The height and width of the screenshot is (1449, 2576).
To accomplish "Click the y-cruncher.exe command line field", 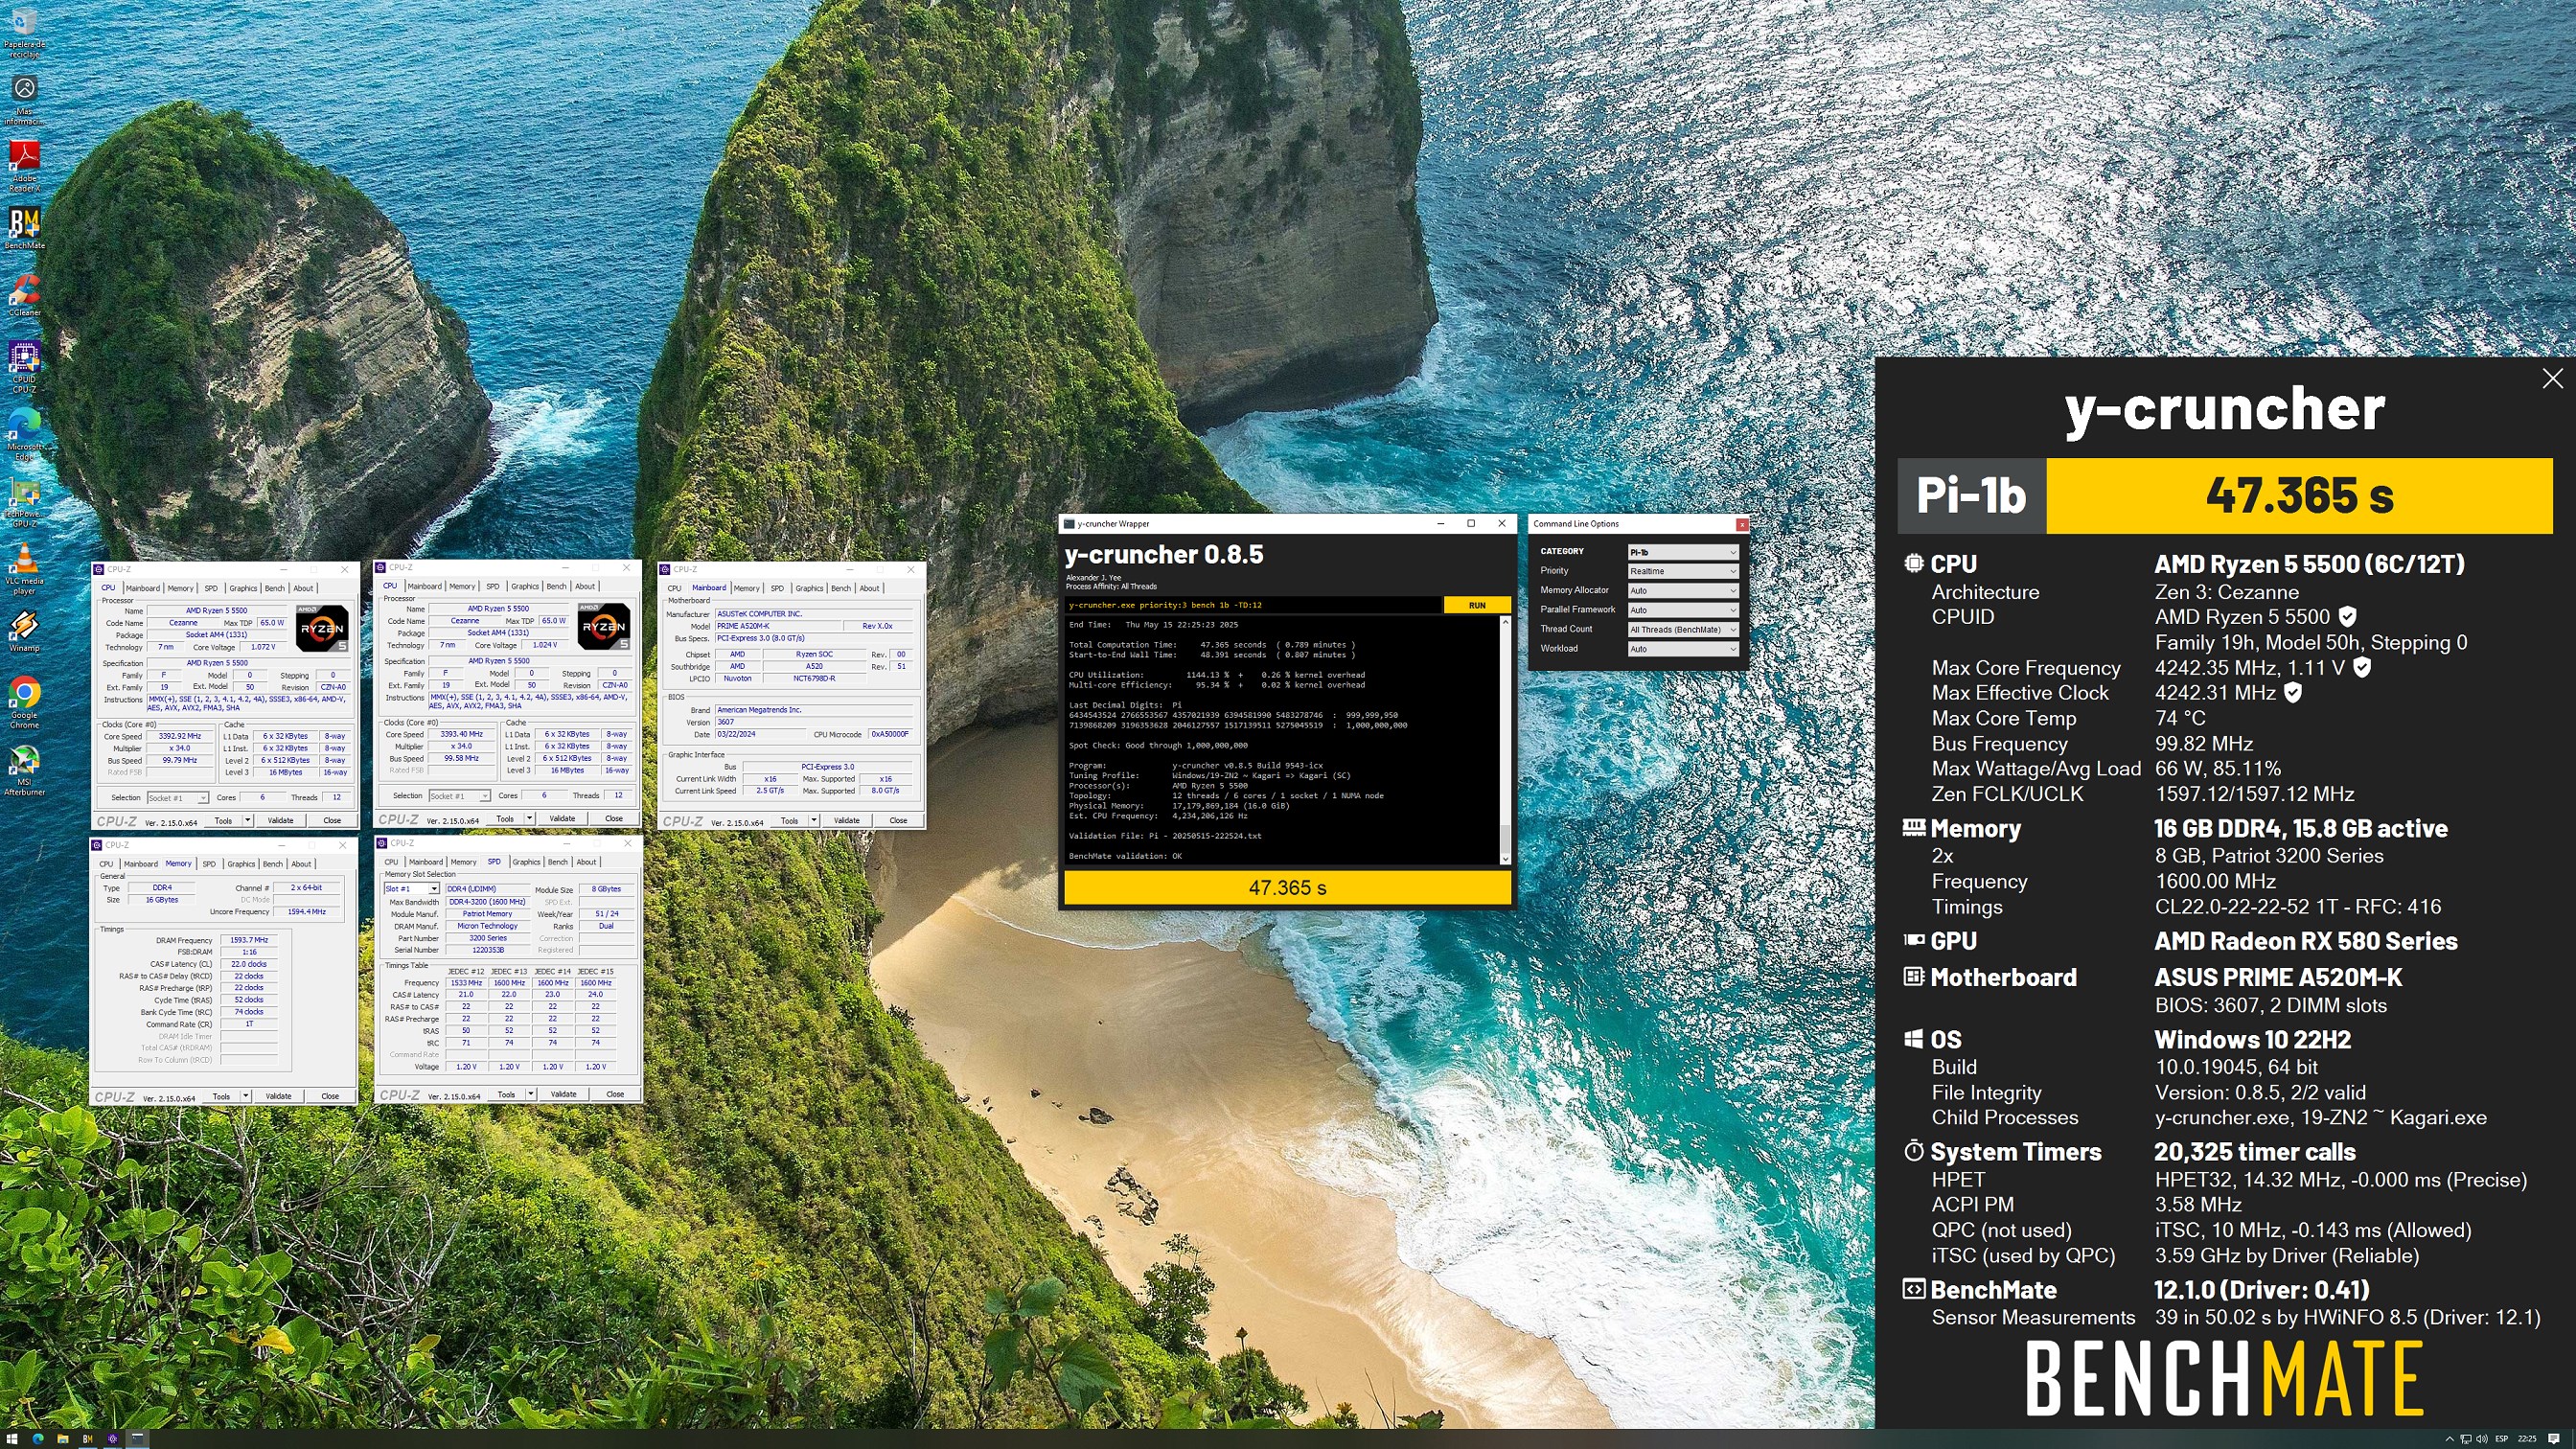I will tap(1253, 605).
